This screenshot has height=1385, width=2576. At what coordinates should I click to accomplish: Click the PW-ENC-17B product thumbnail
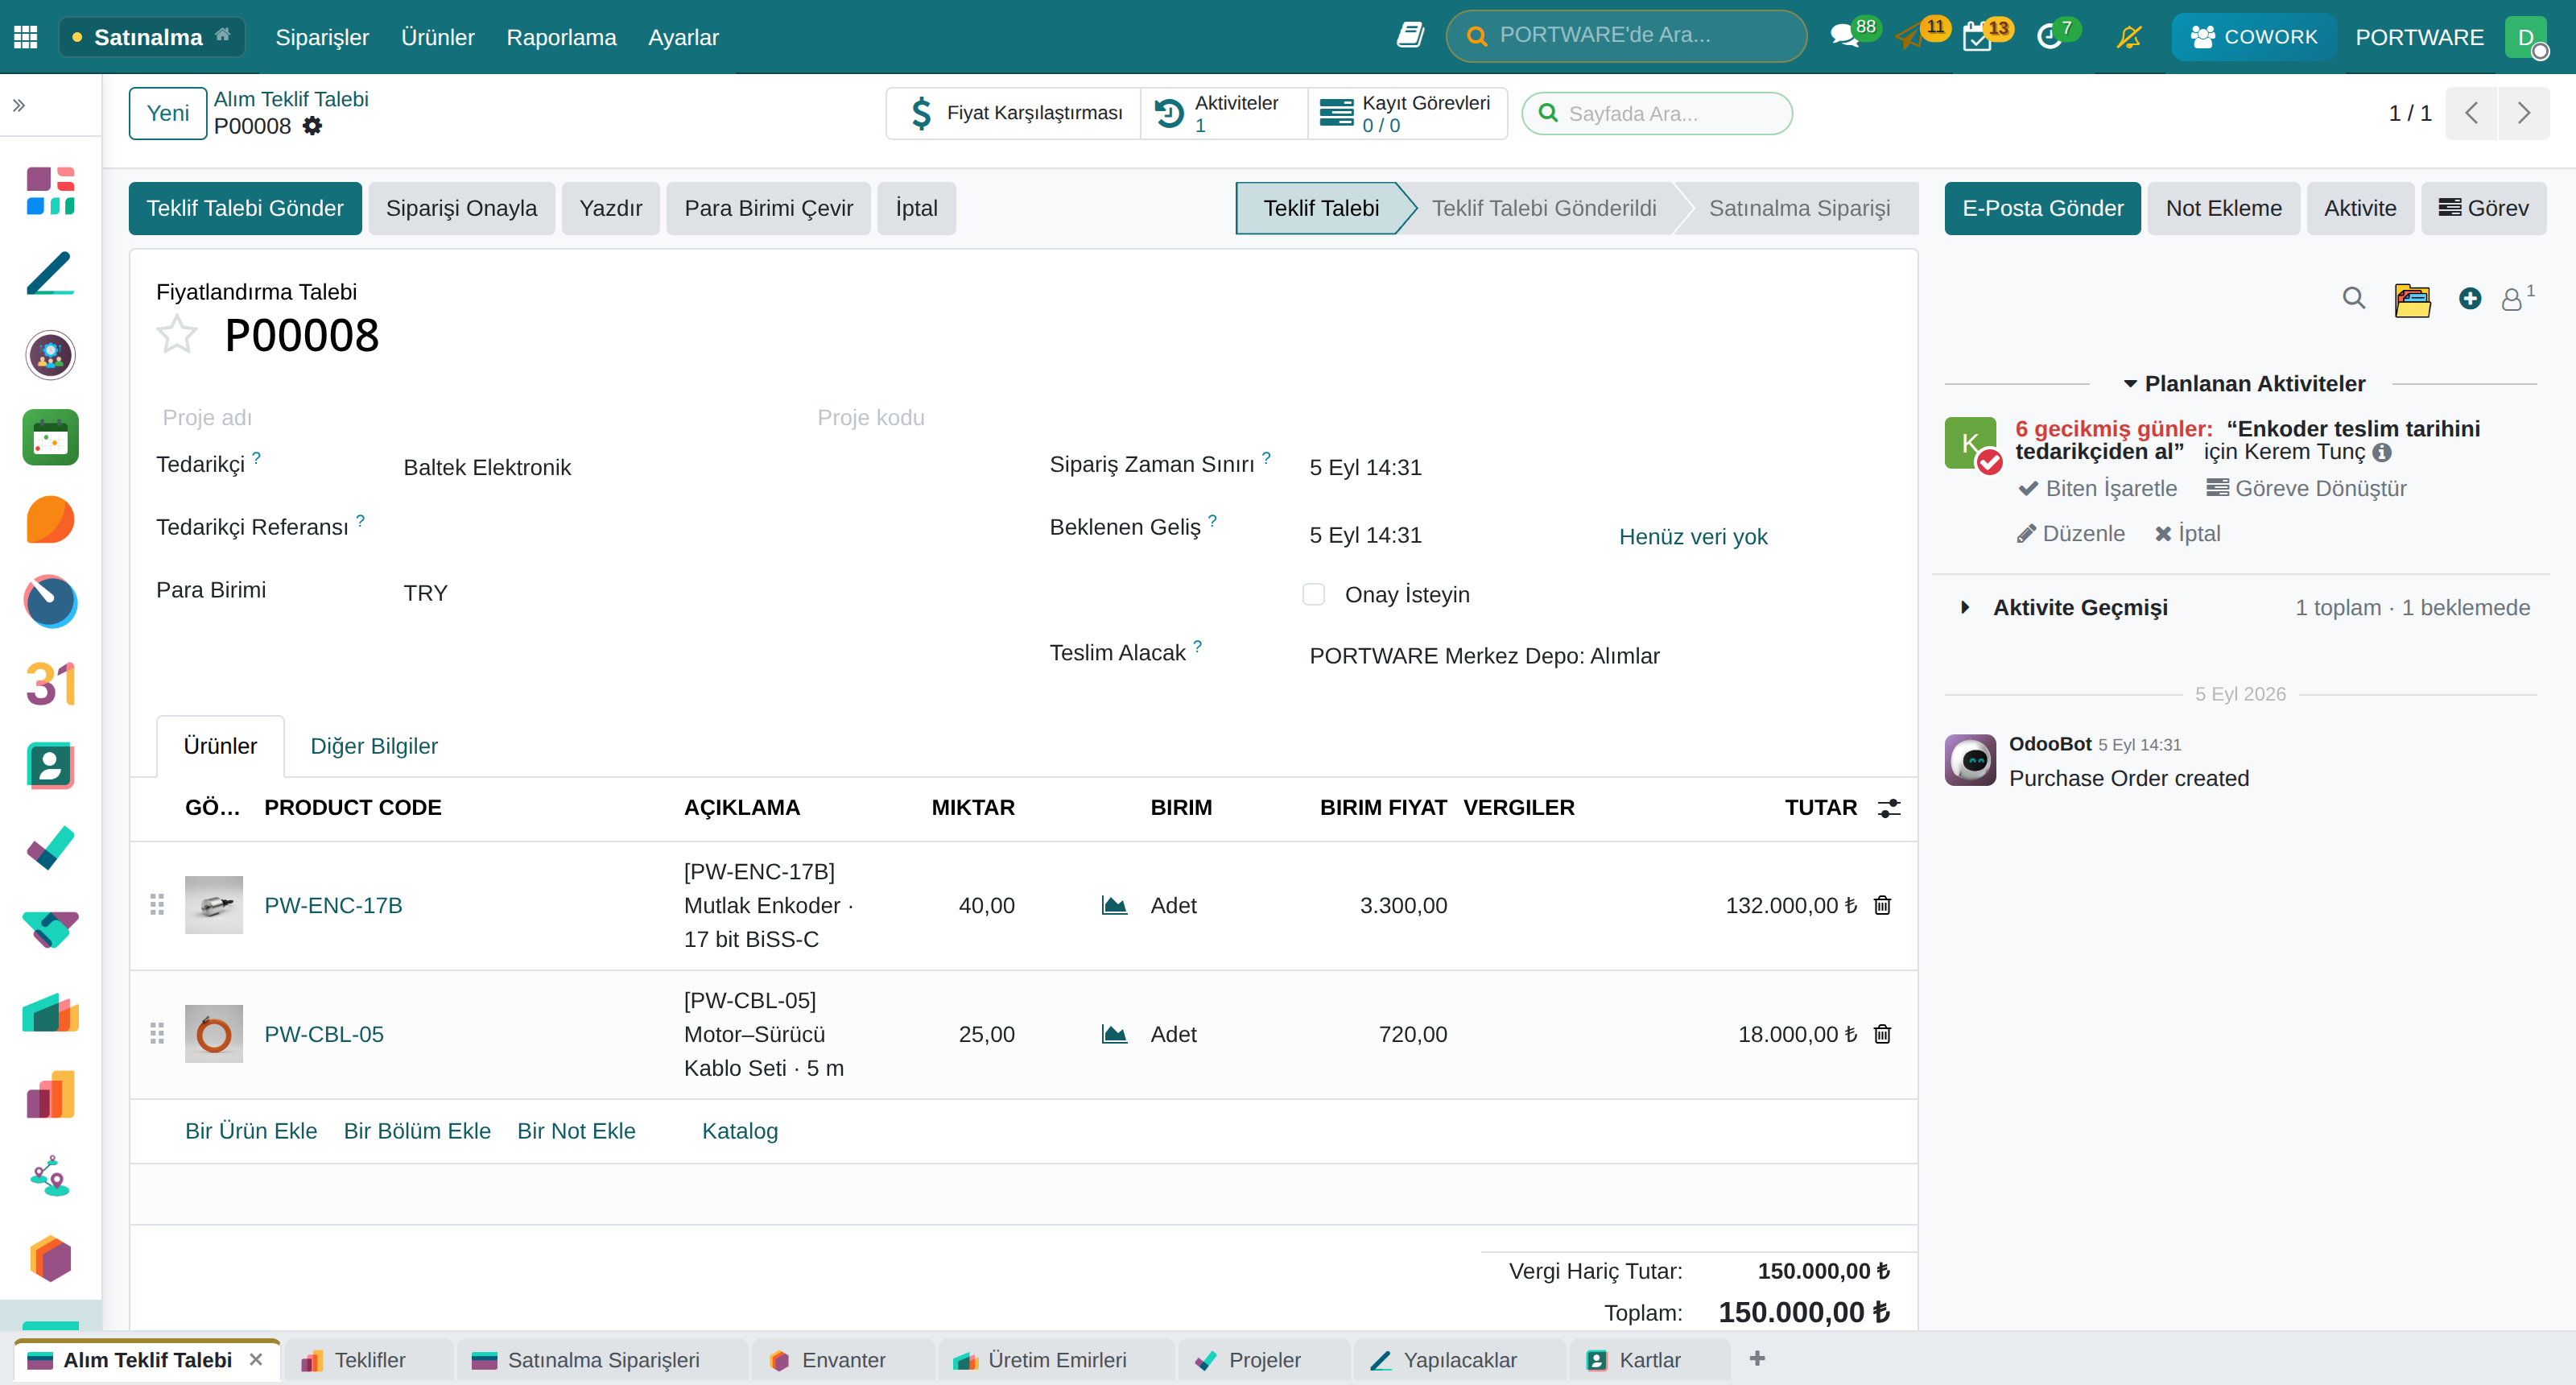point(214,905)
